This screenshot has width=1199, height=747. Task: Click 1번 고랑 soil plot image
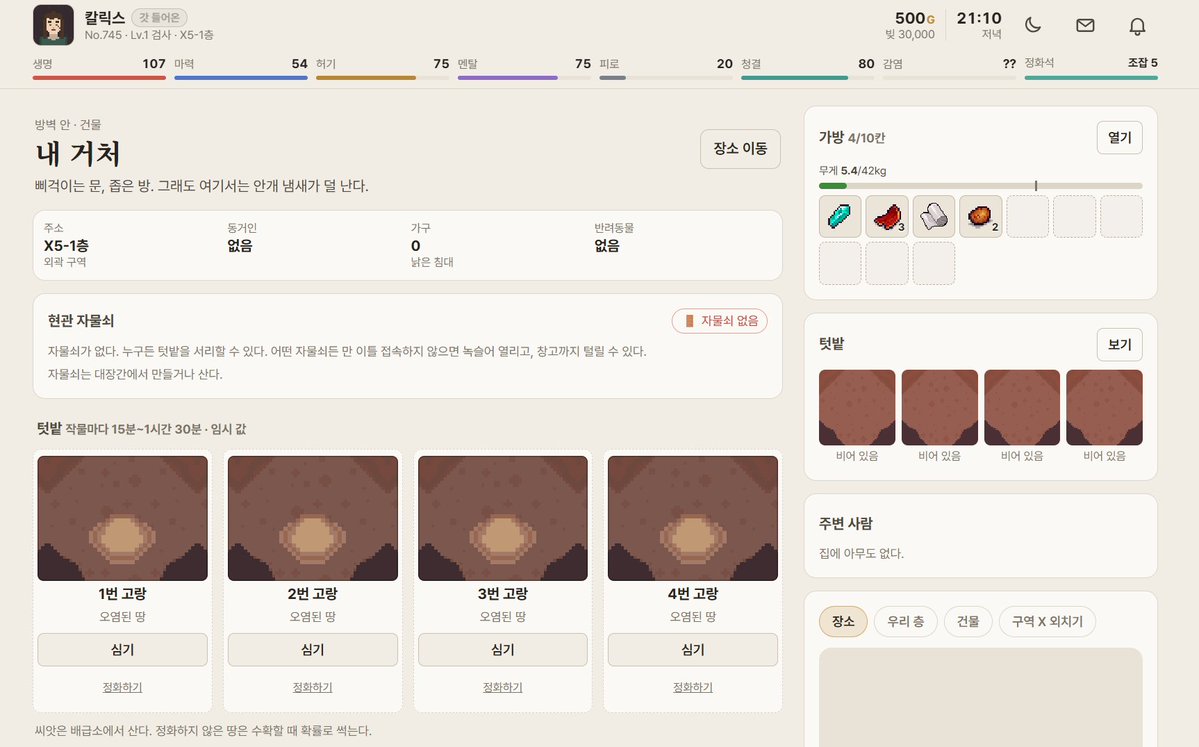(x=122, y=518)
